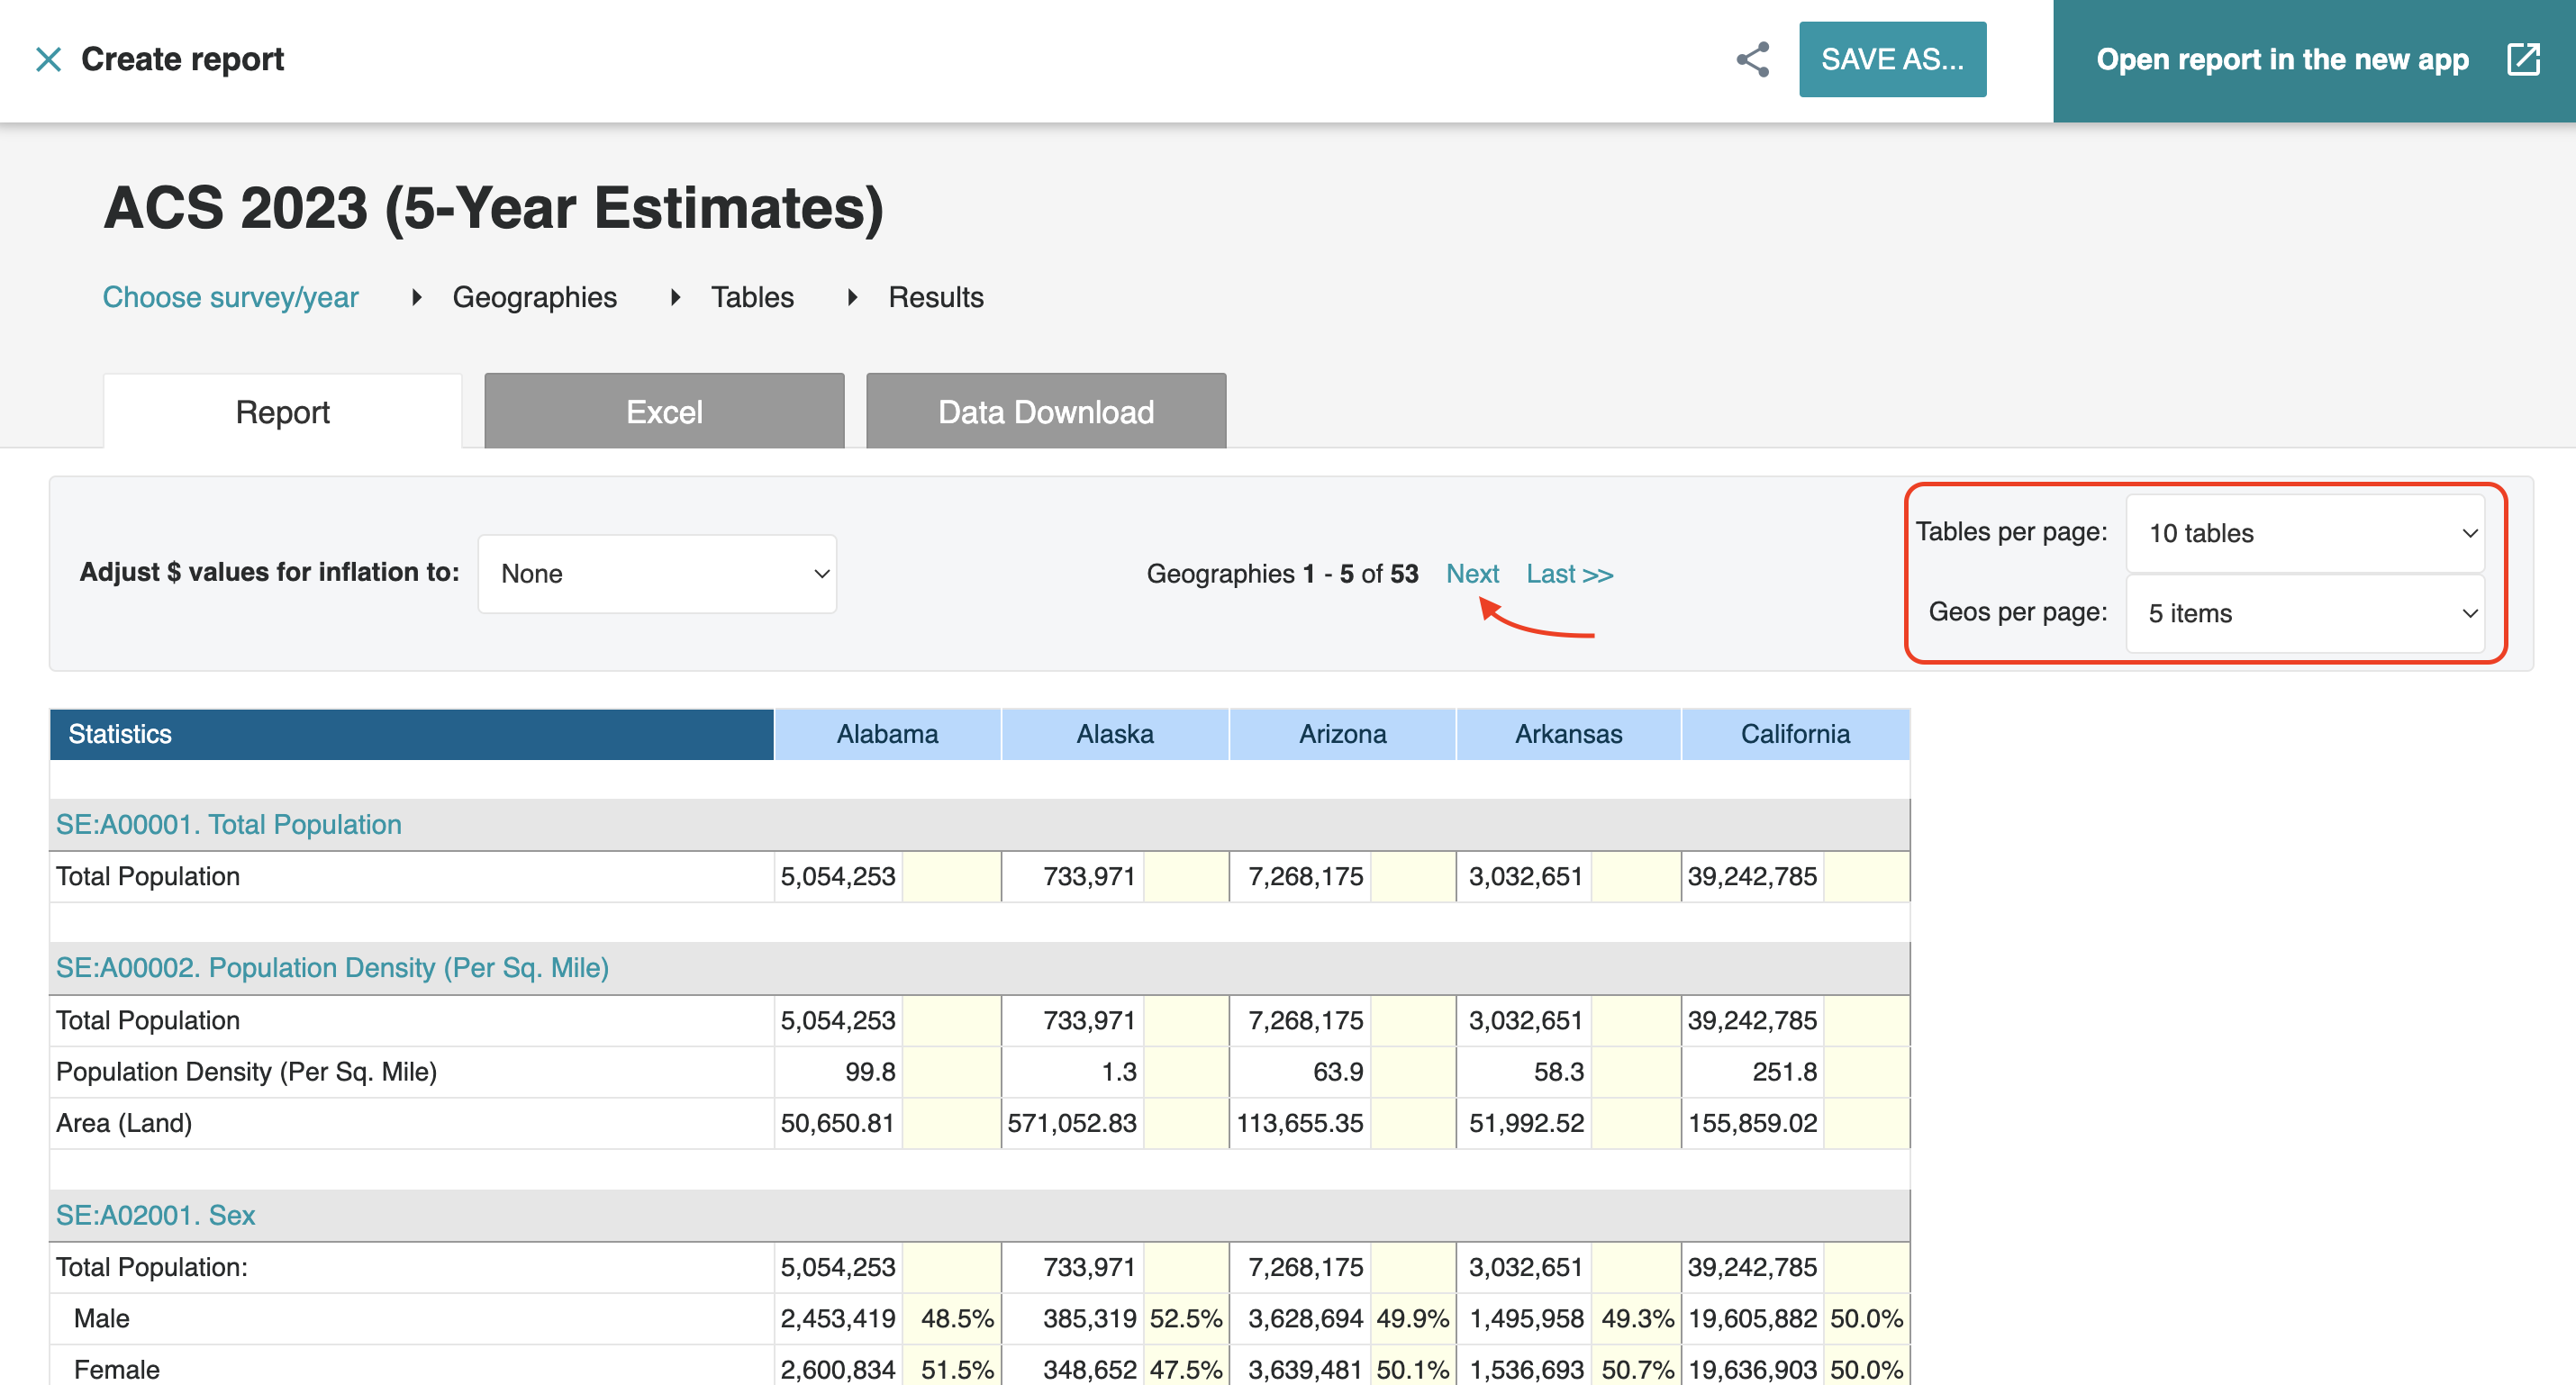This screenshot has height=1385, width=2576.
Task: Open report in the new app
Action: coord(2281,60)
